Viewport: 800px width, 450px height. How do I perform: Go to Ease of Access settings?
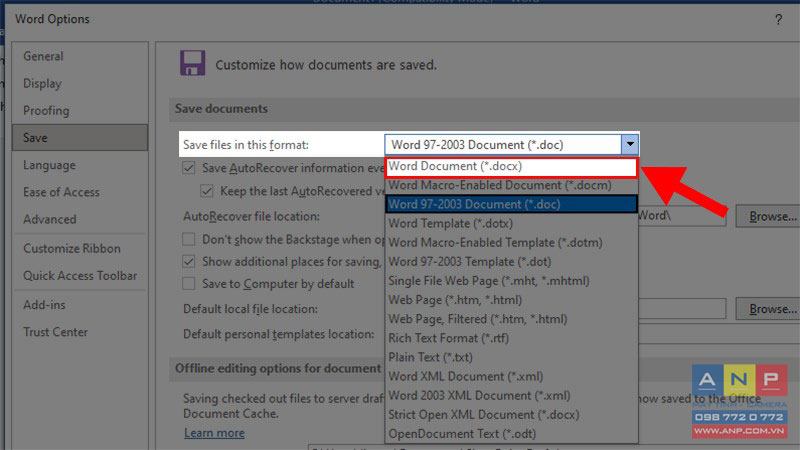coord(61,192)
